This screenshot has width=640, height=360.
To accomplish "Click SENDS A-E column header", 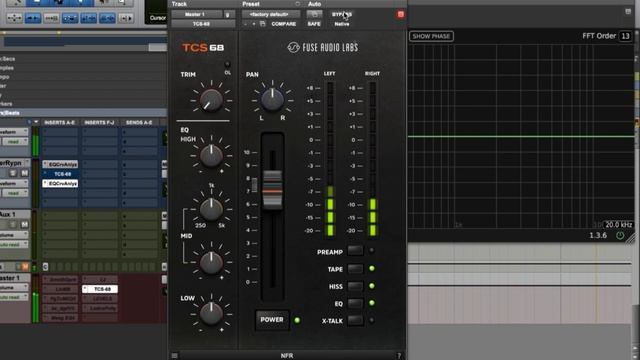I will 139,122.
